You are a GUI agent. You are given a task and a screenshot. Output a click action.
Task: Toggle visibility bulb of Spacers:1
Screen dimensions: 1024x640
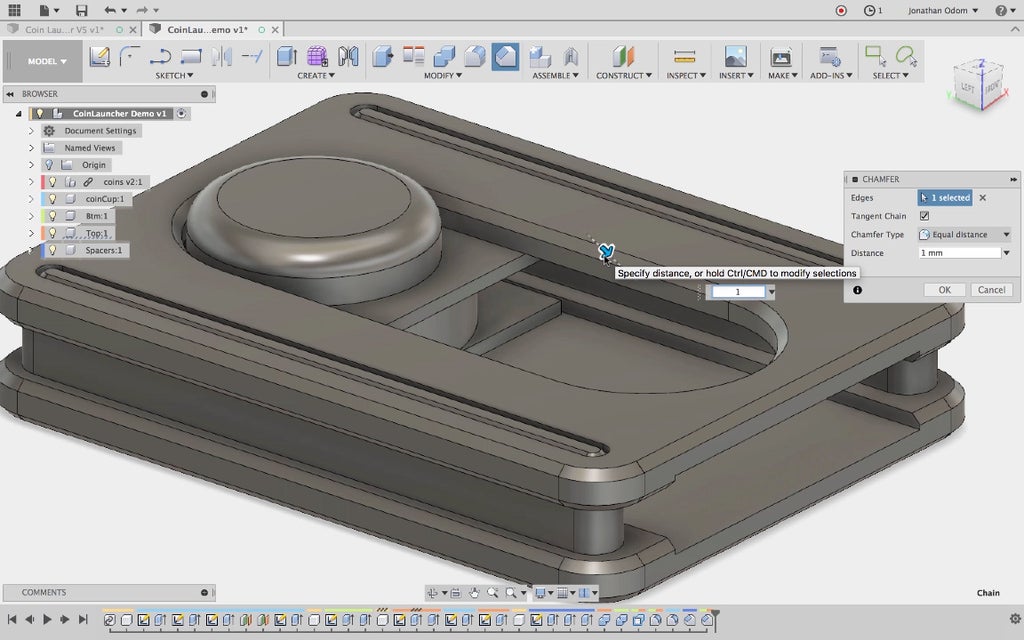coord(53,250)
